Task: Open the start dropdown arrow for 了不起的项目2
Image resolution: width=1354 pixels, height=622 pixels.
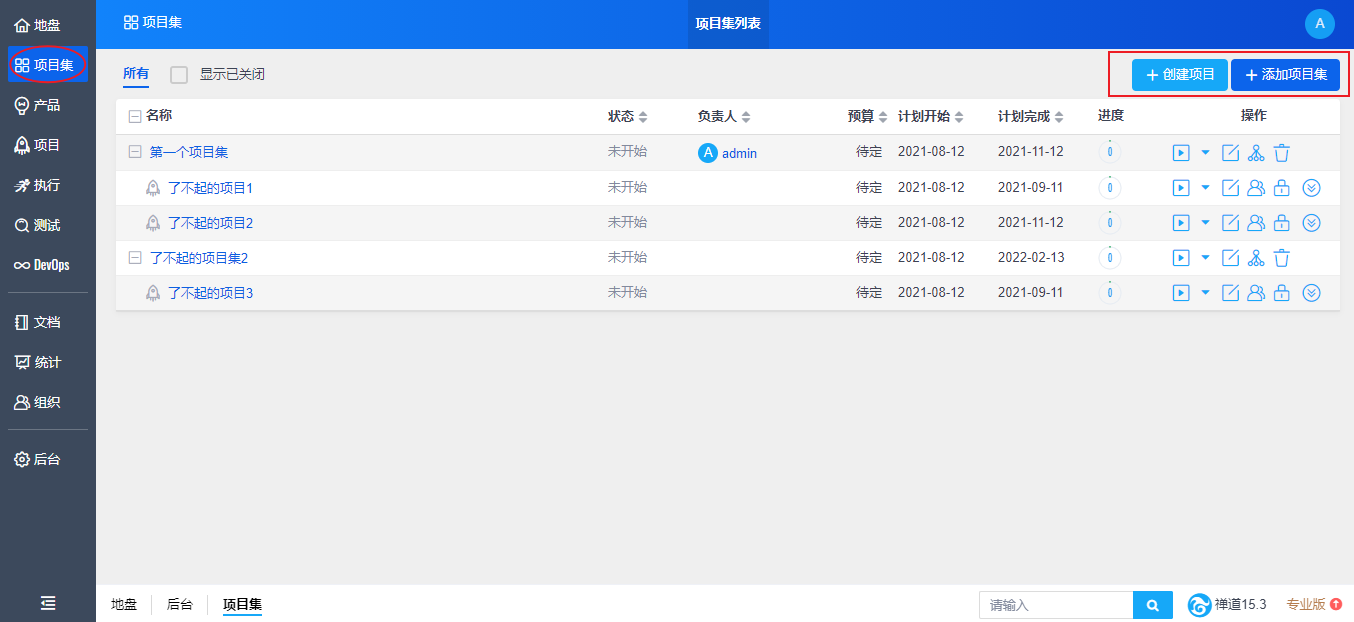Action: 1205,223
